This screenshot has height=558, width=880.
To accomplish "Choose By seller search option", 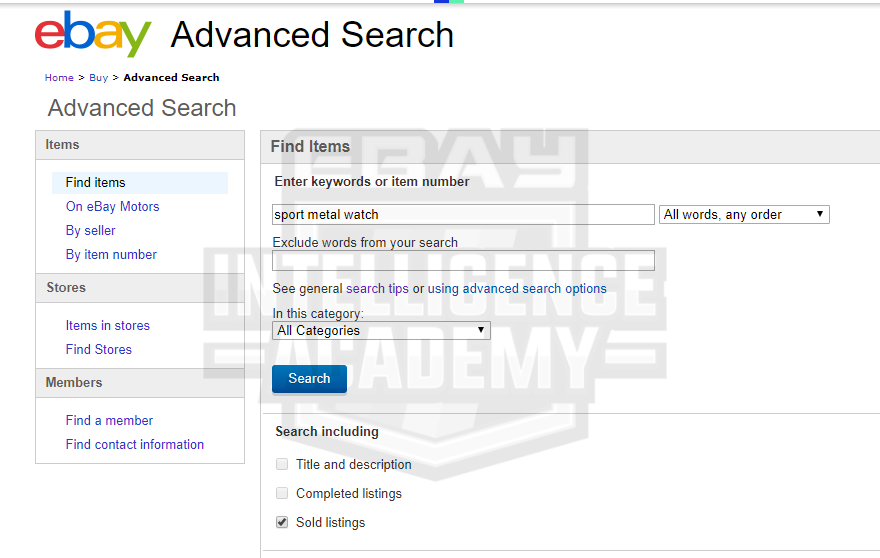I will pos(91,230).
